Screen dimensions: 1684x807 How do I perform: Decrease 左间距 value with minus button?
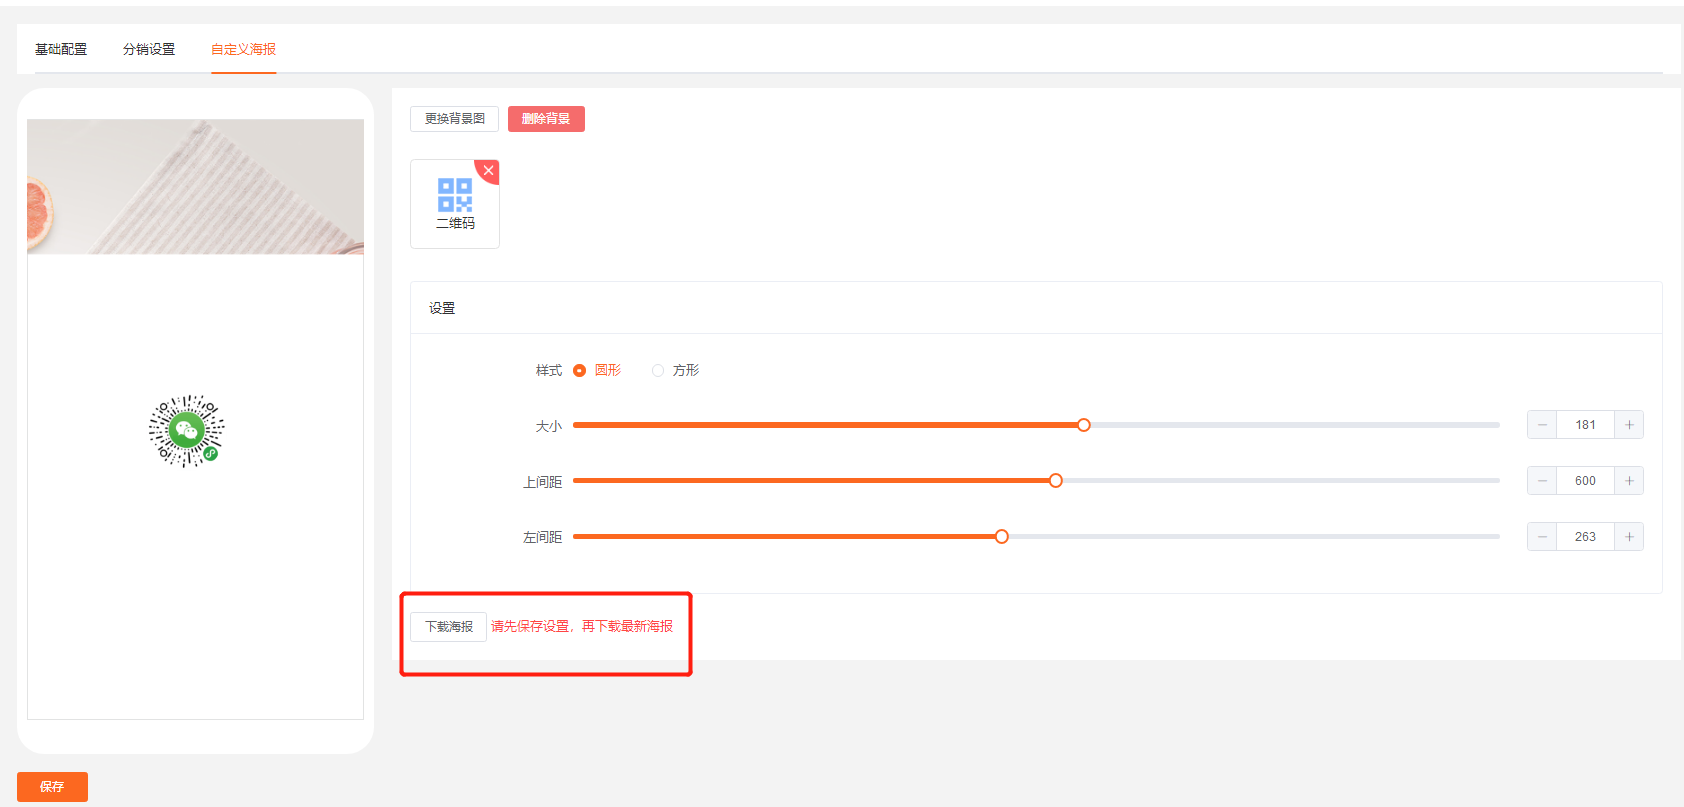[x=1542, y=537]
